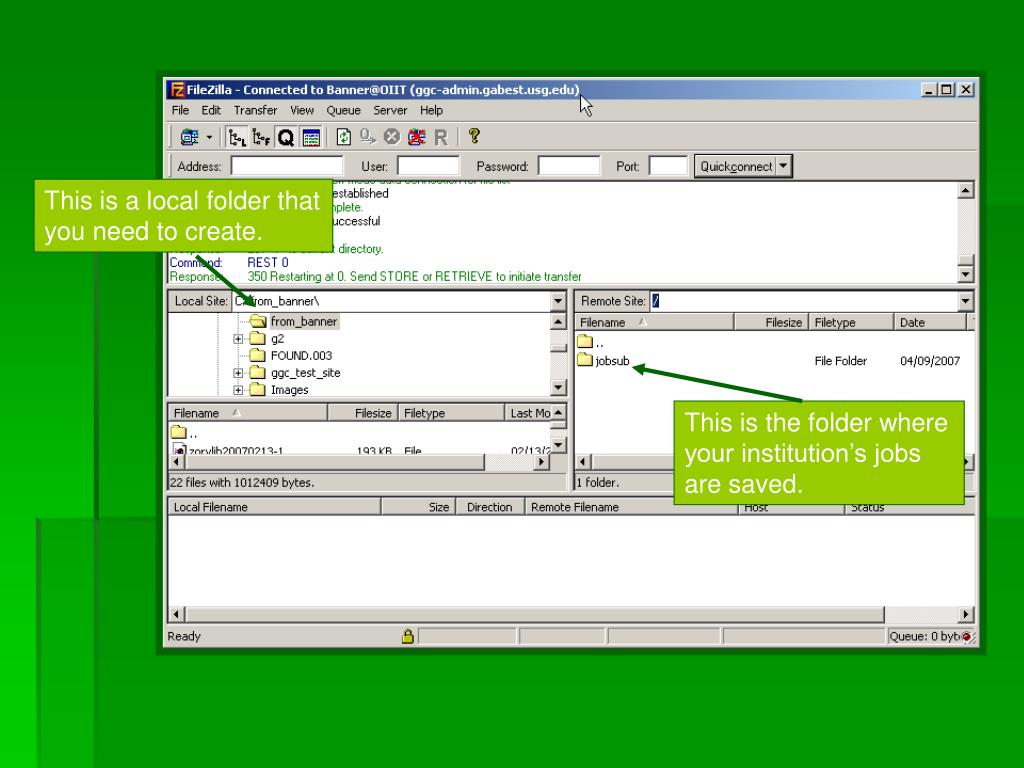
Task: Sort local files by Filetype column
Action: tap(451, 413)
